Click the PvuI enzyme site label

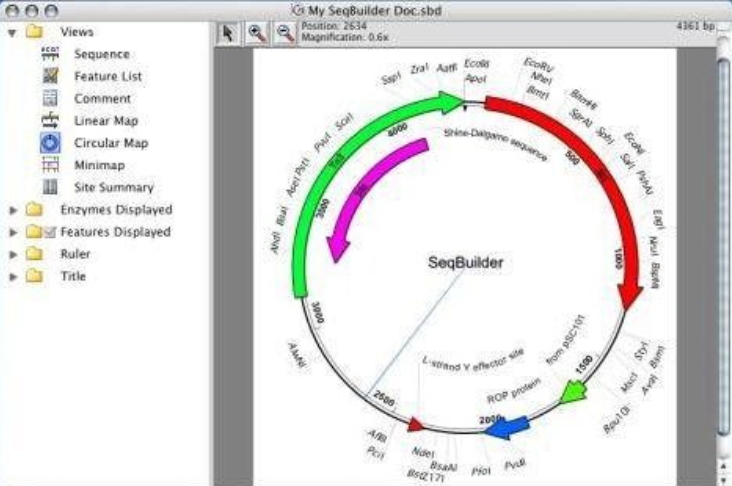point(322,142)
